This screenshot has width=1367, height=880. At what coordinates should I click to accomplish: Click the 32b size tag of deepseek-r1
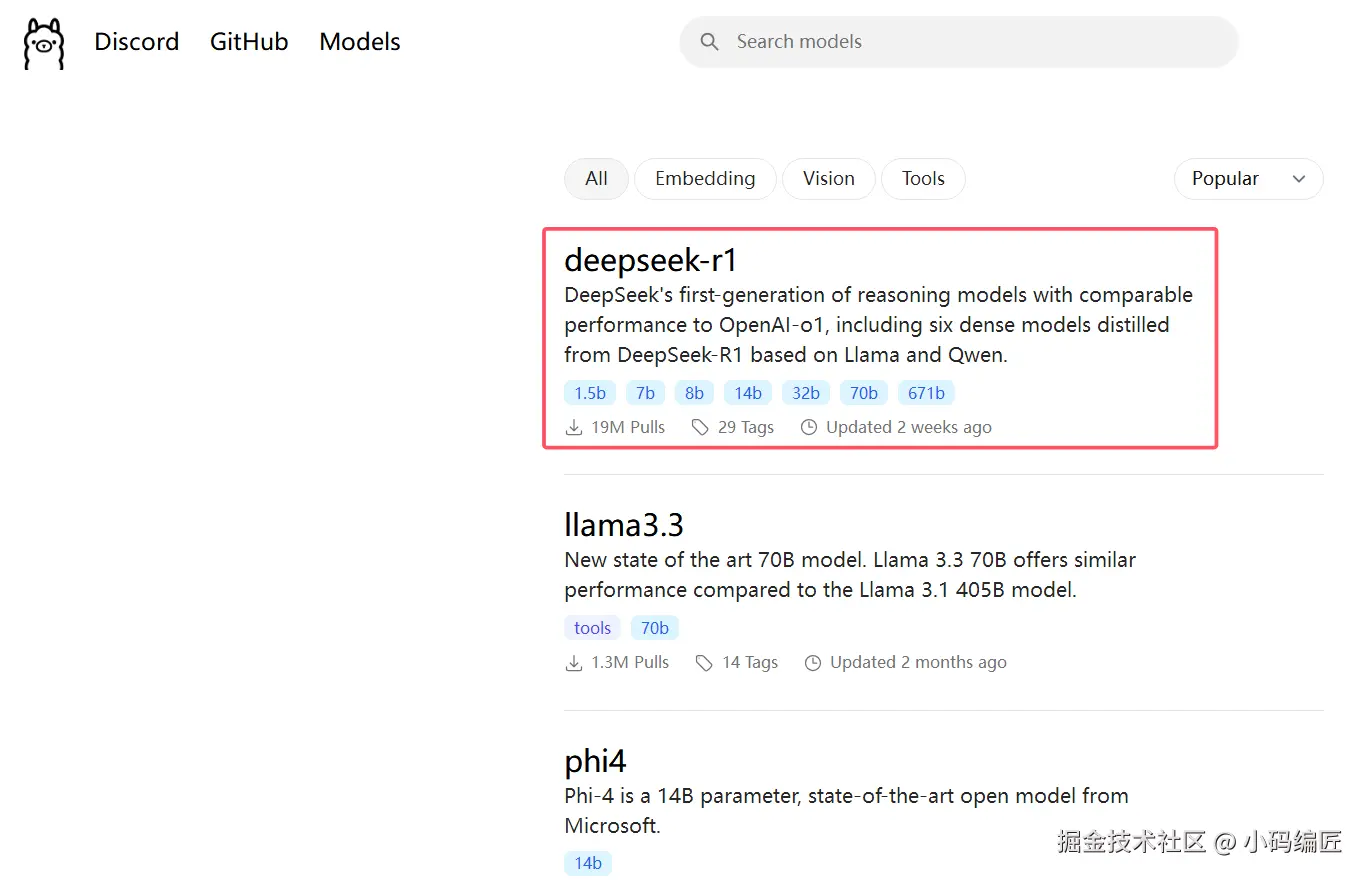pos(806,393)
